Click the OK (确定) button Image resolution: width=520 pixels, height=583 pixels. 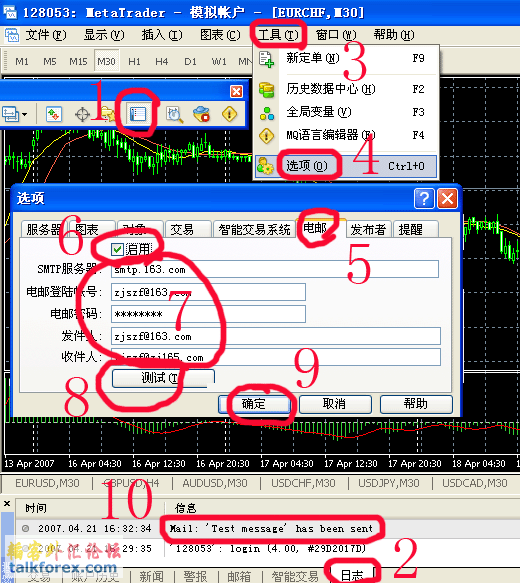click(x=254, y=404)
